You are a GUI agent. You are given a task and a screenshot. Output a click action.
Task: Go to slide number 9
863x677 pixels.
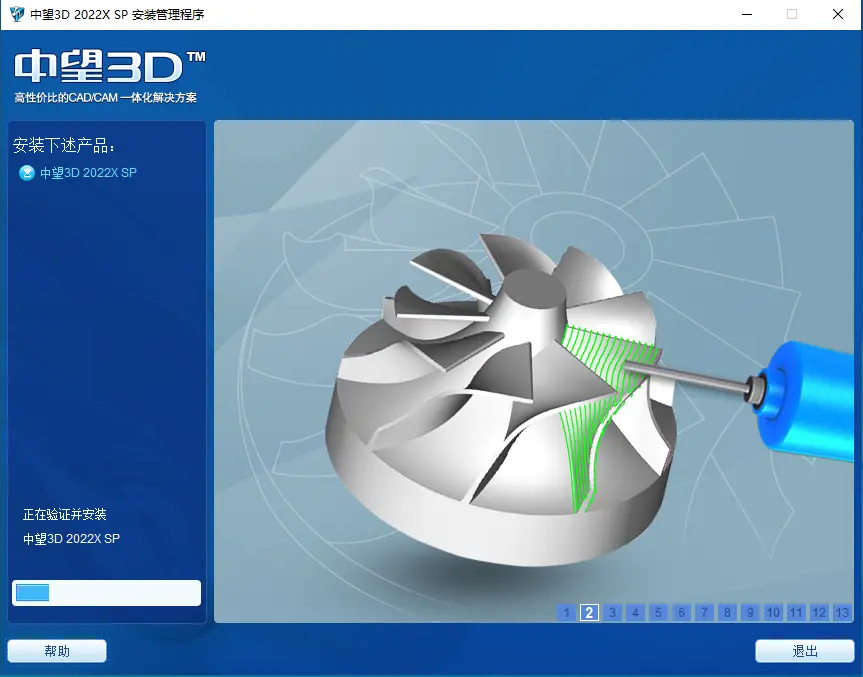coord(750,613)
